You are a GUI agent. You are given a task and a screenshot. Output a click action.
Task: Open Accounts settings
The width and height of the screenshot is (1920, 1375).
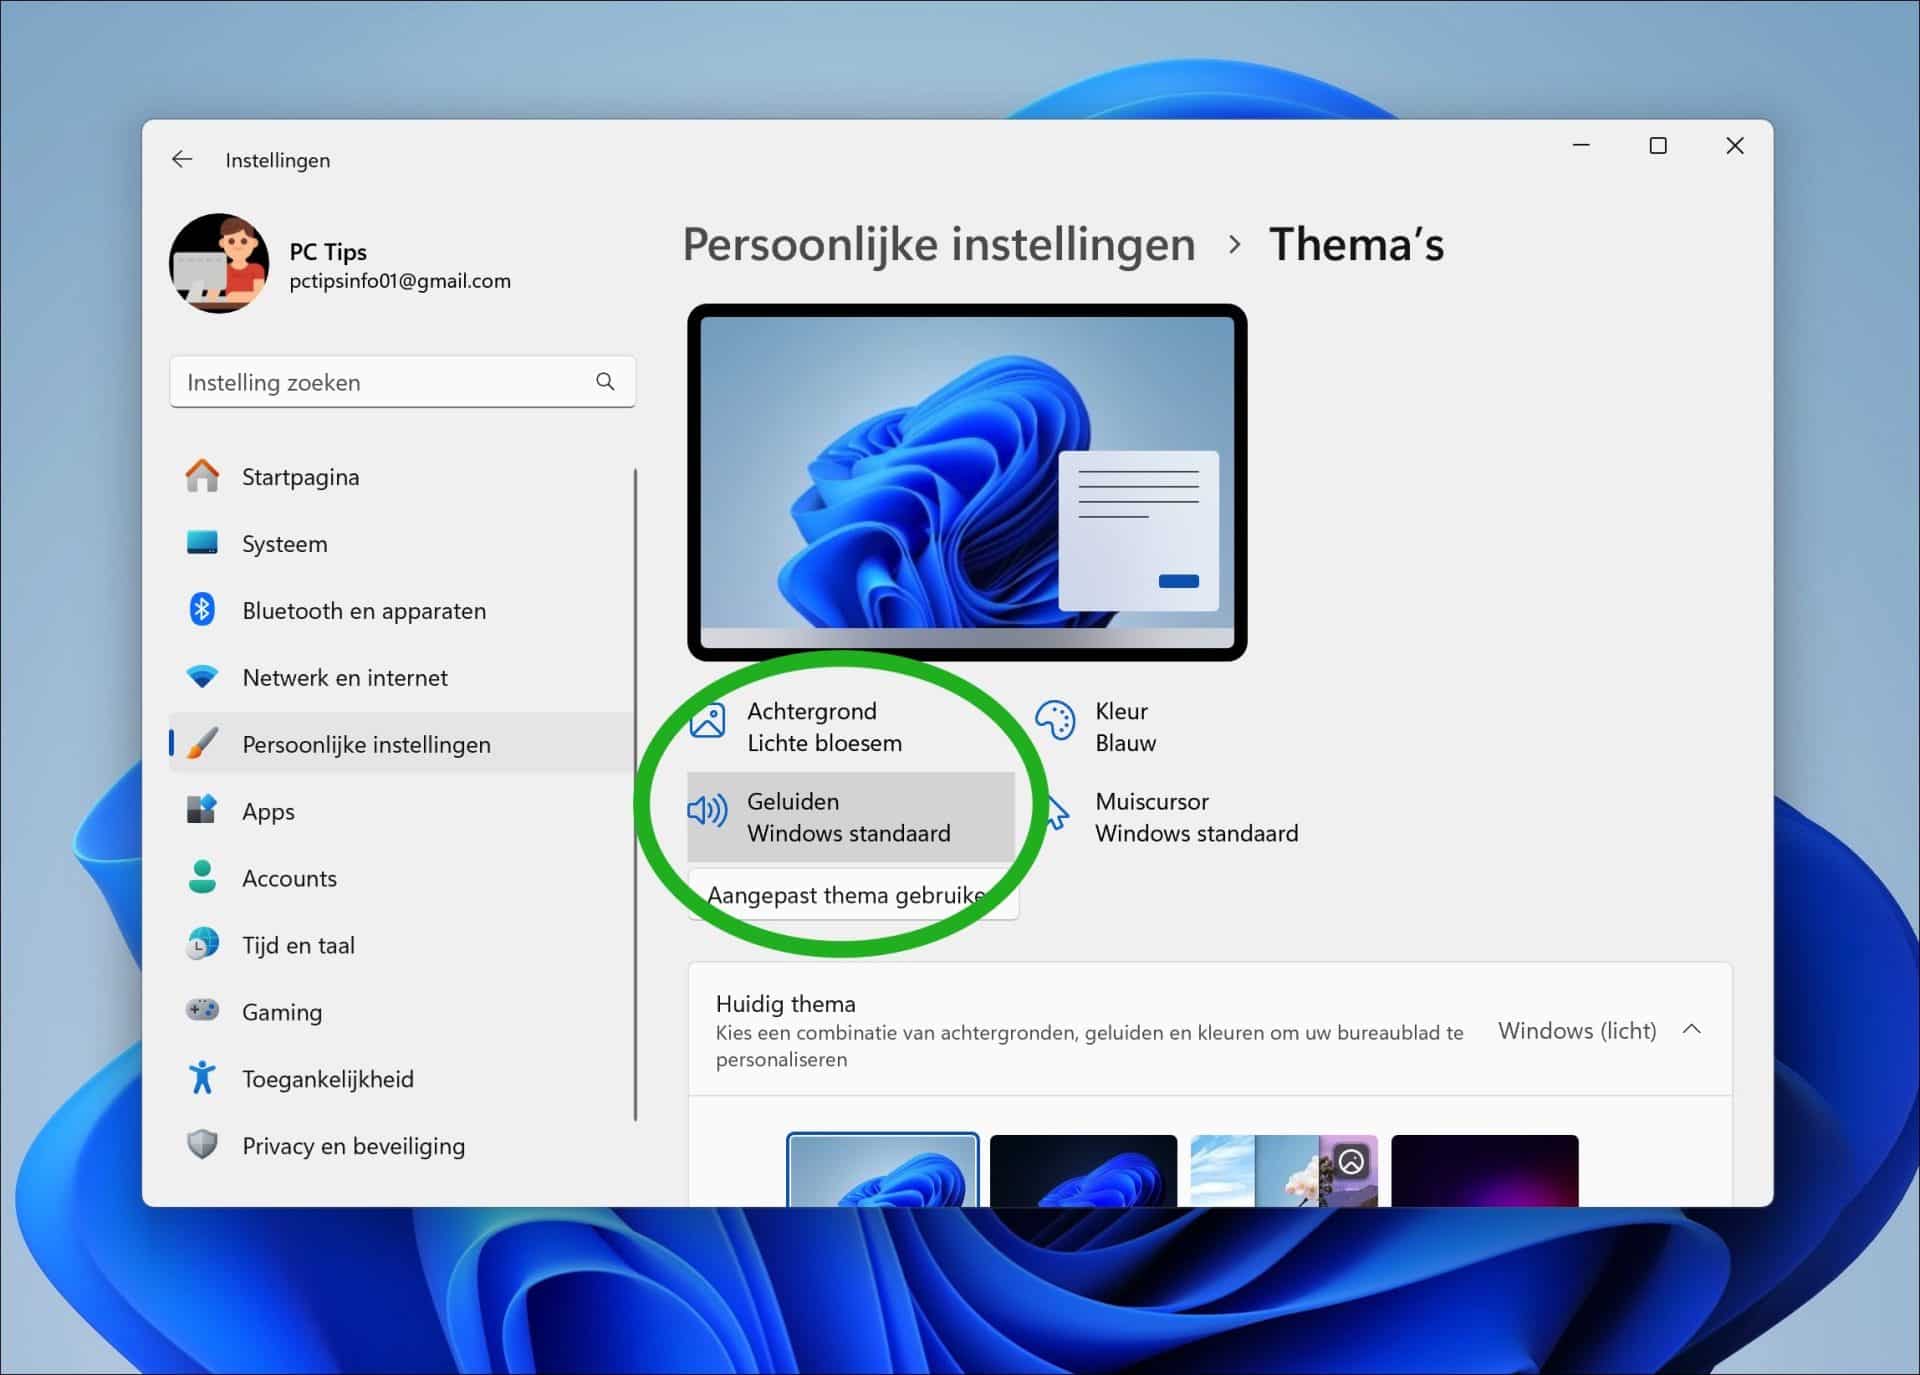(x=402, y=878)
